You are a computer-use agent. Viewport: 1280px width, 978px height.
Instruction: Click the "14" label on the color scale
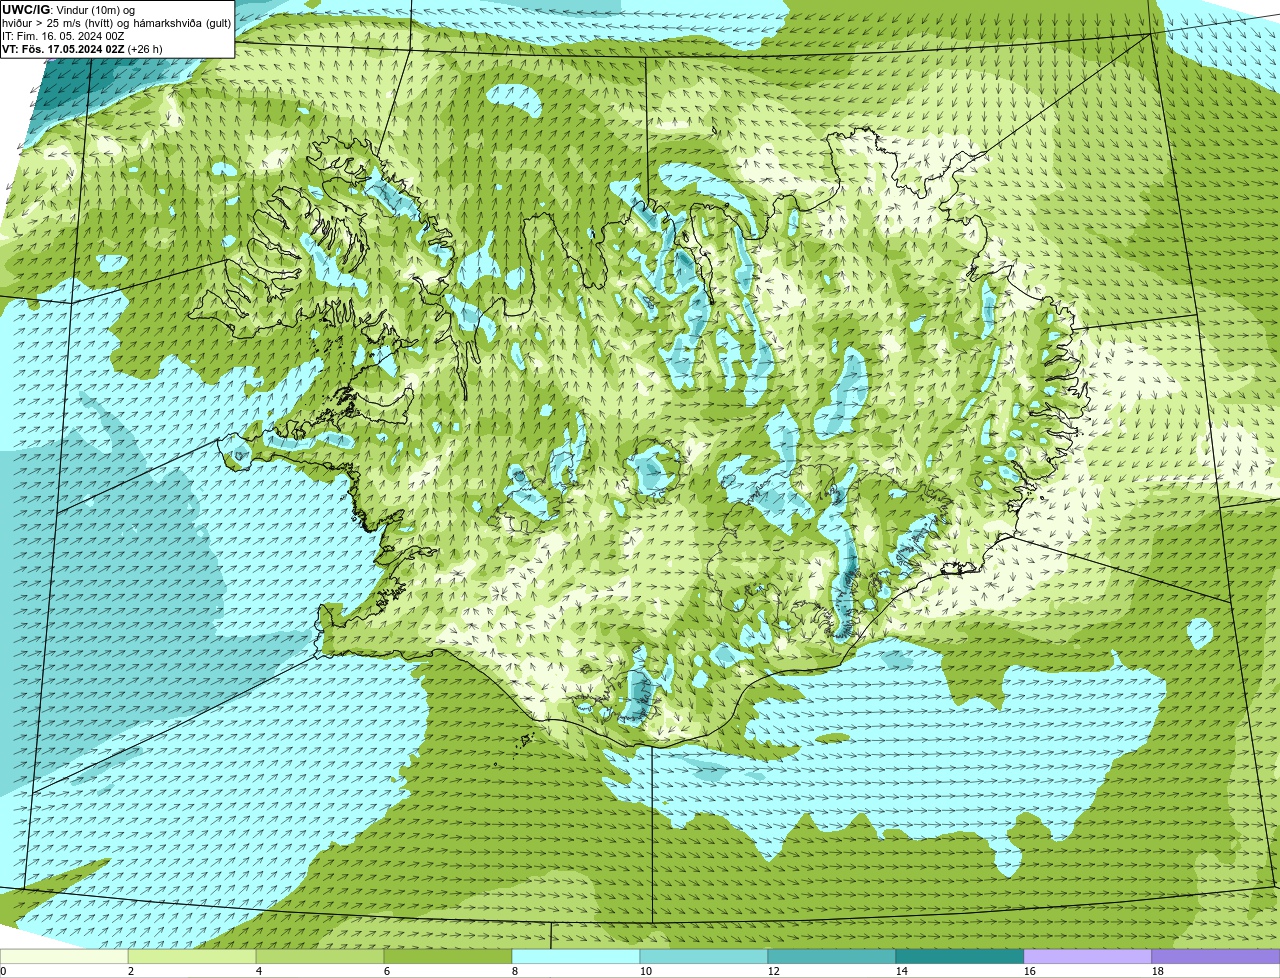902,971
